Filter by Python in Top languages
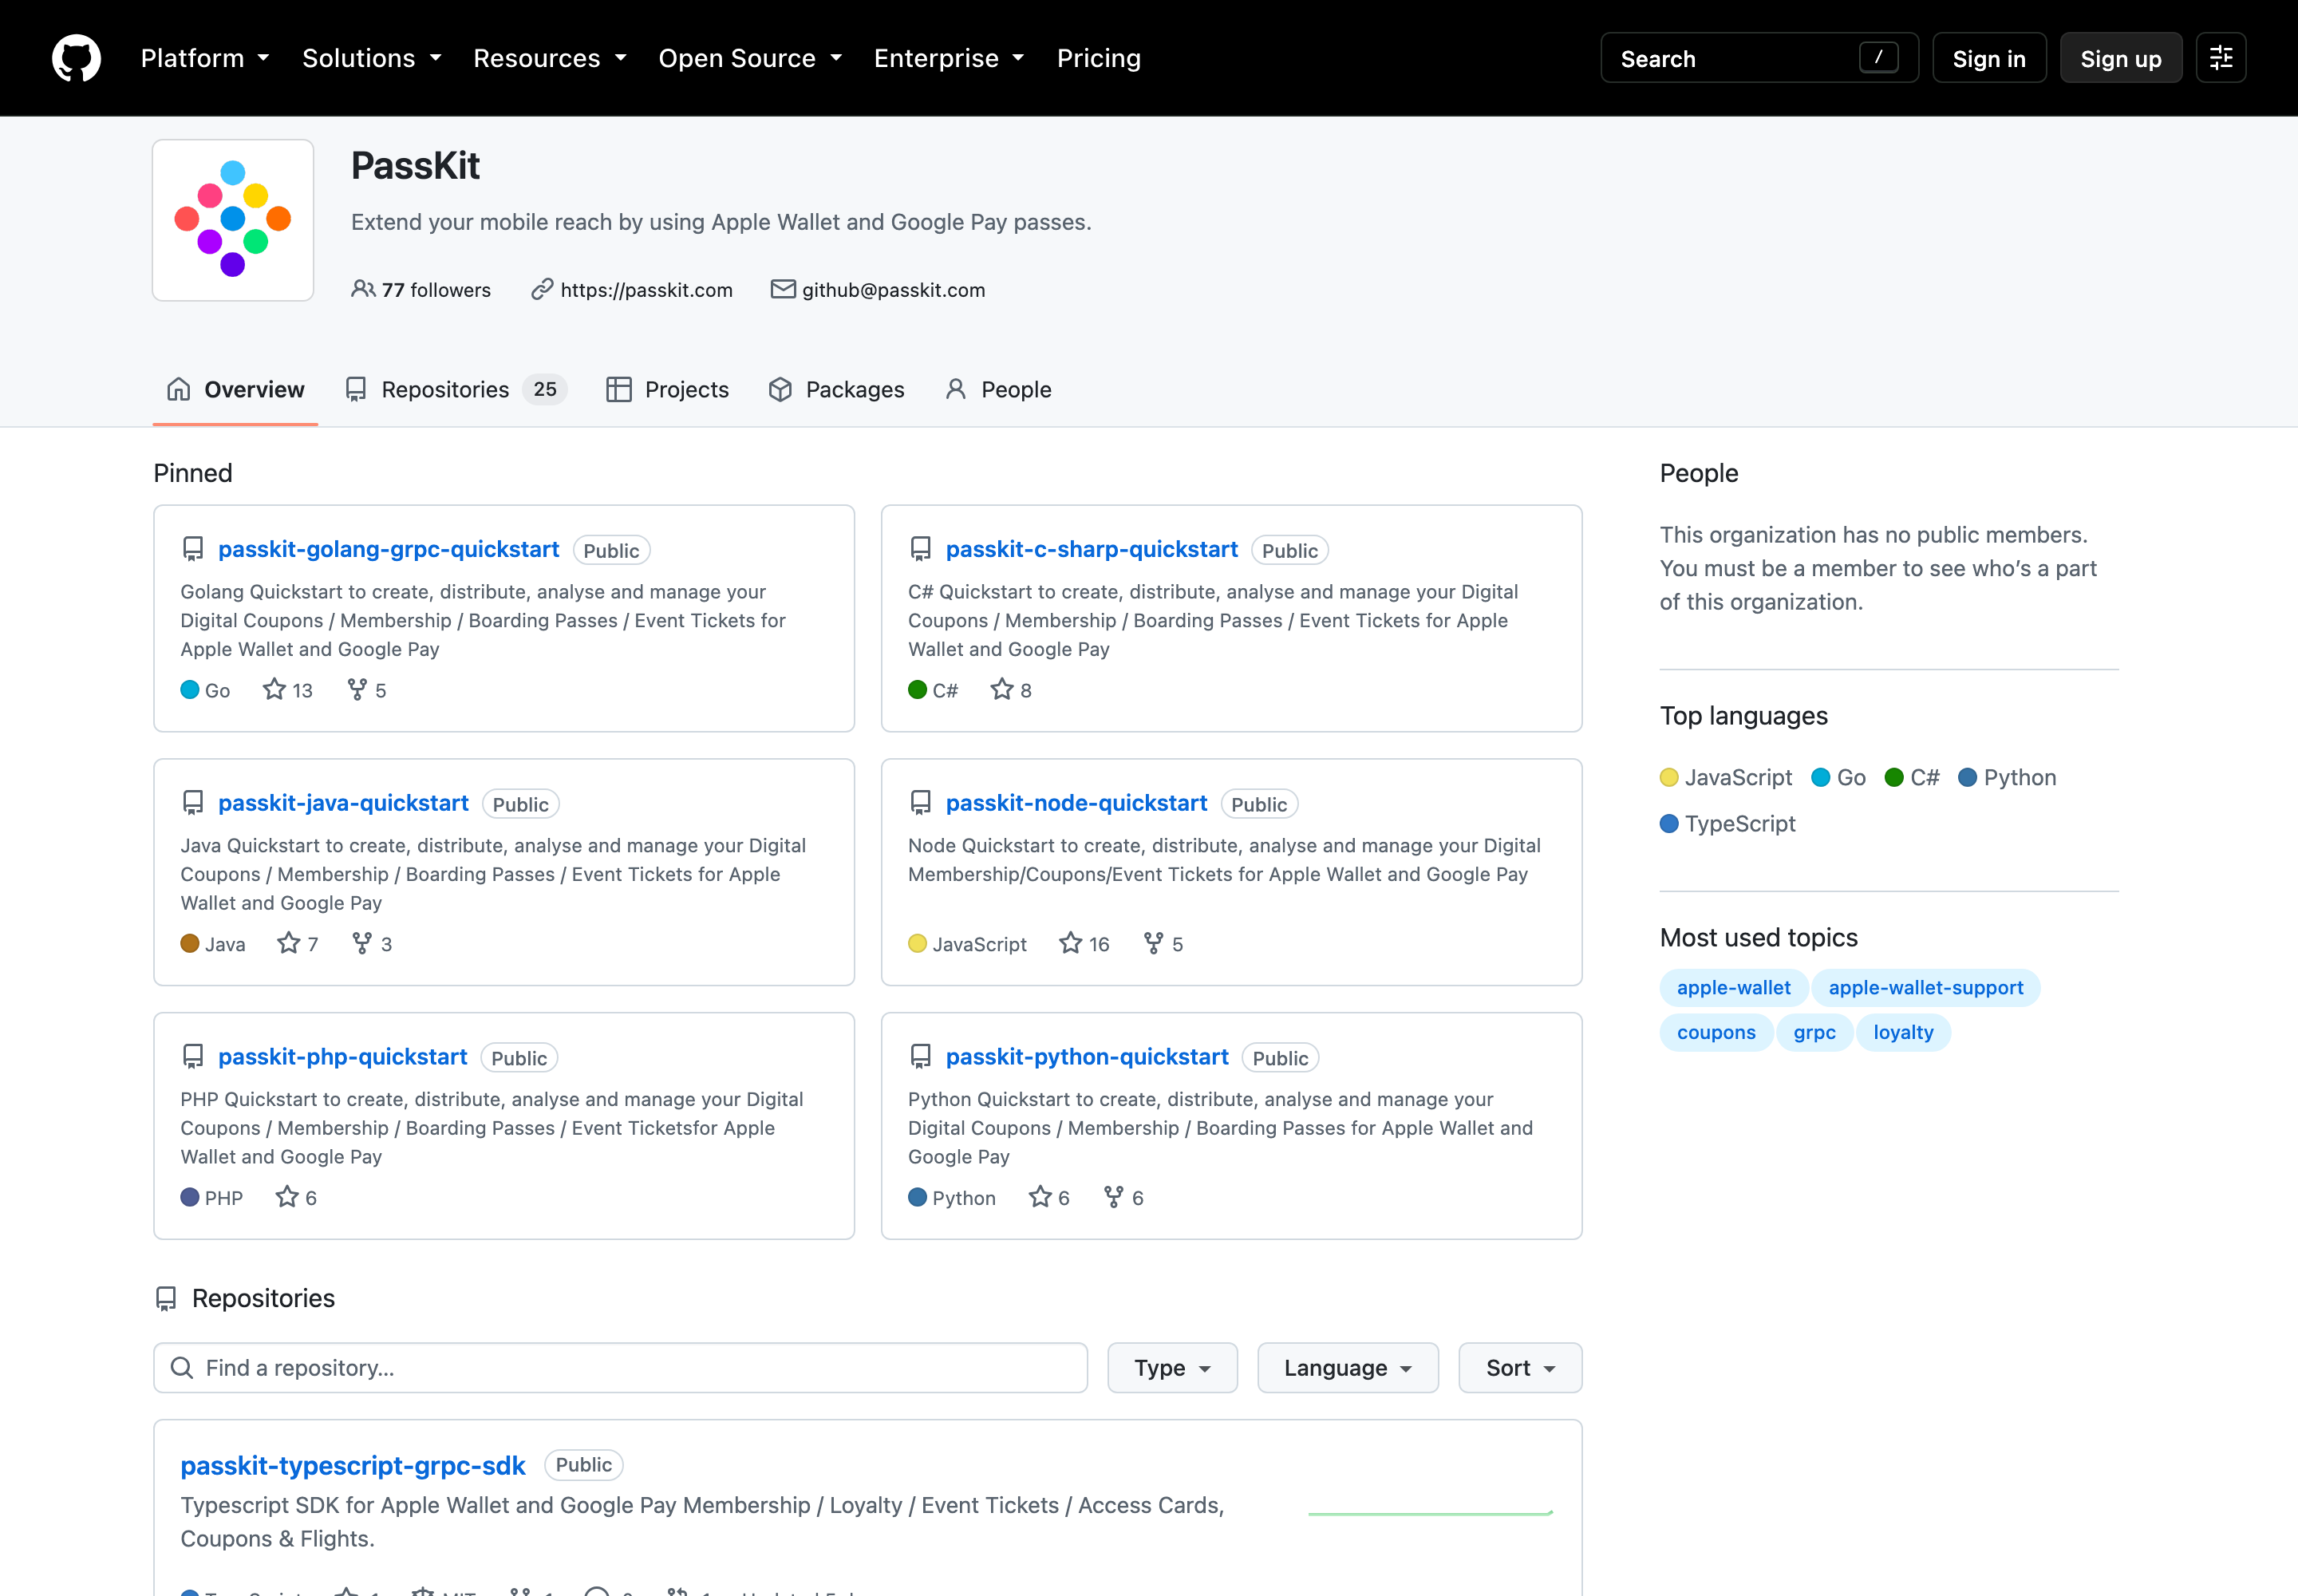This screenshot has width=2298, height=1596. tap(2008, 777)
